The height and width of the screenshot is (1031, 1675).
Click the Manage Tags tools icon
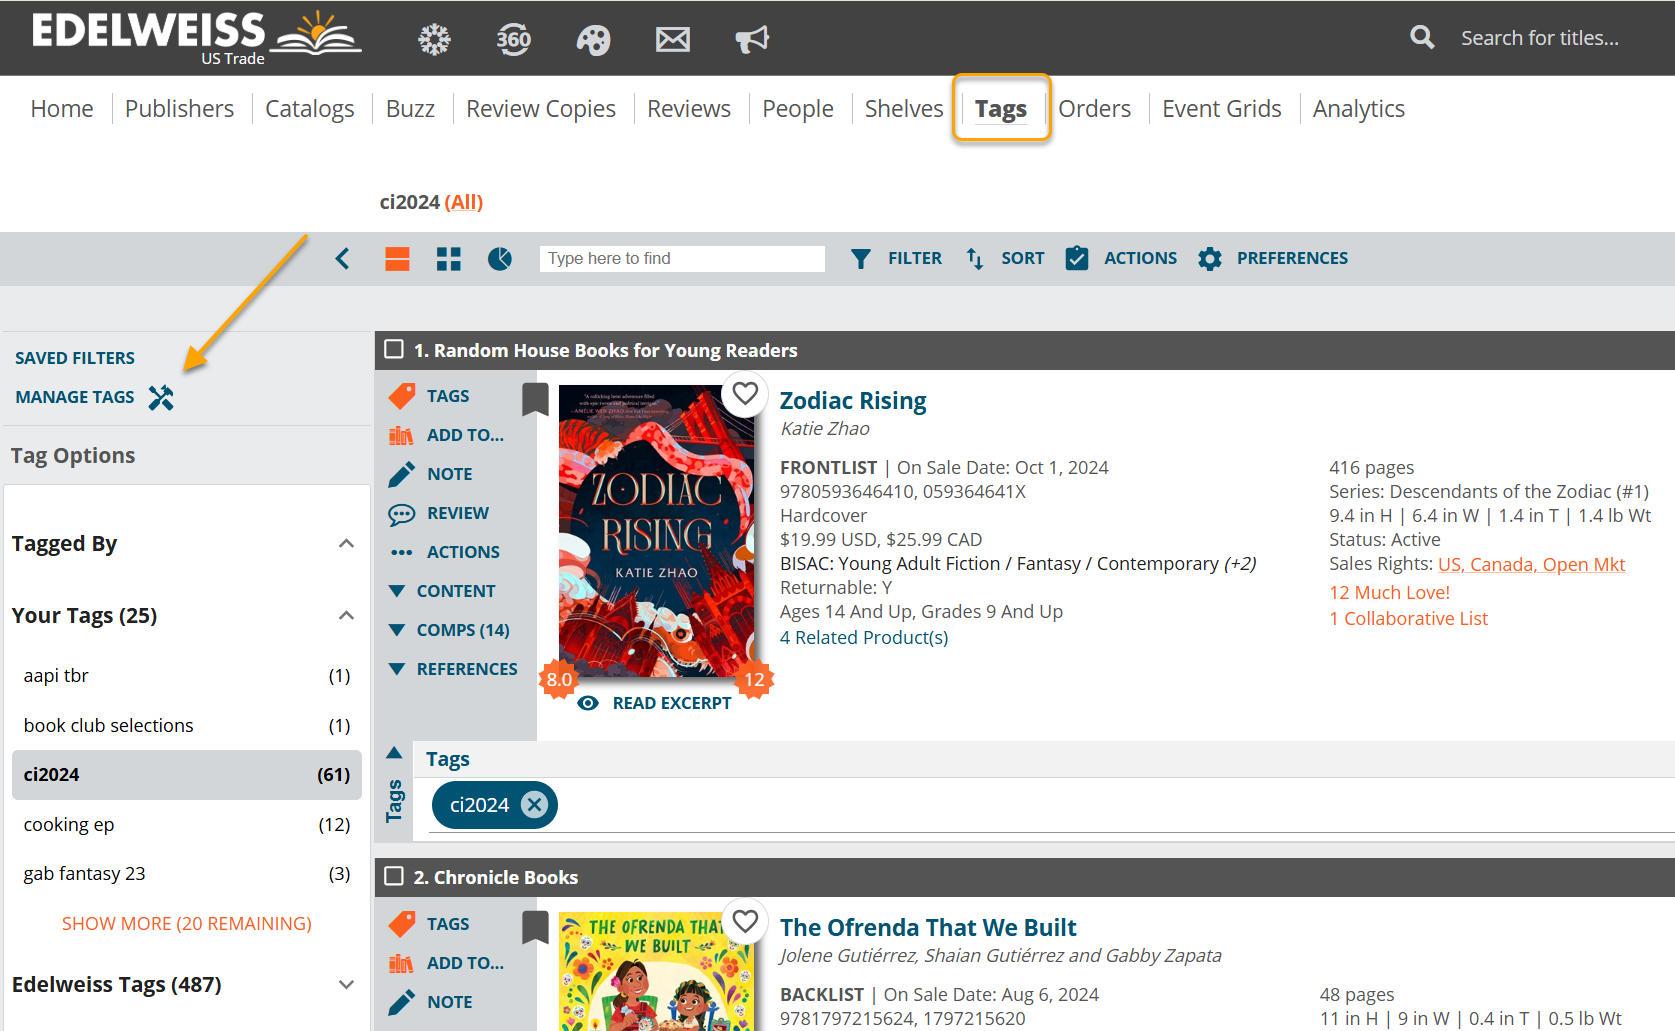point(161,398)
